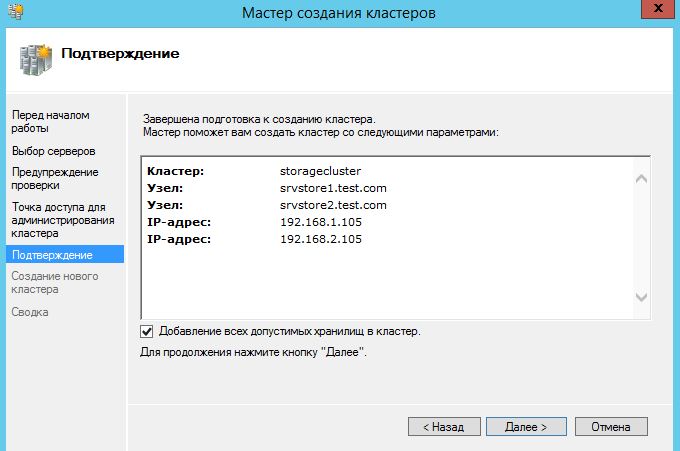The image size is (680, 451).
Task: Click the scroll down arrow in summary box
Action: (x=642, y=297)
